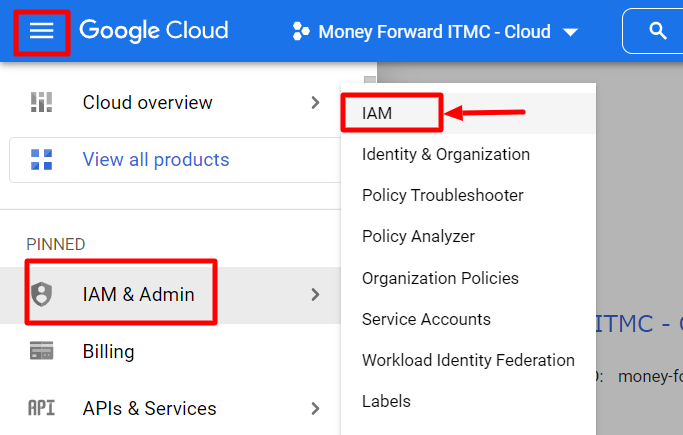Click the project hexagon icon
683x435 pixels.
(301, 31)
